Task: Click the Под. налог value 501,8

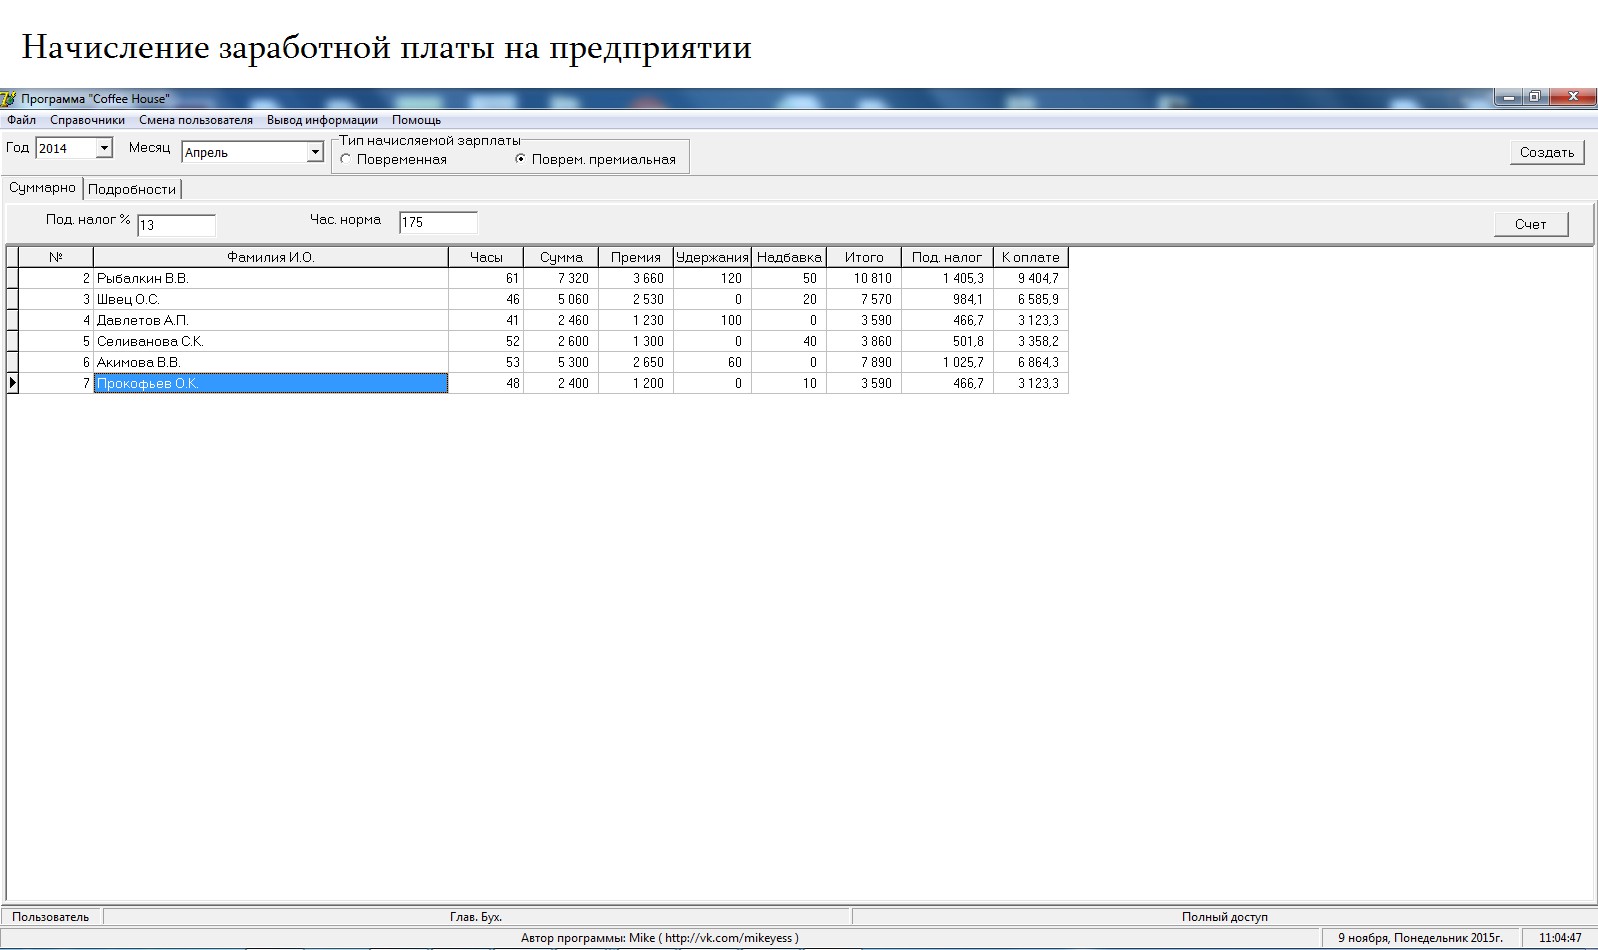Action: [968, 342]
